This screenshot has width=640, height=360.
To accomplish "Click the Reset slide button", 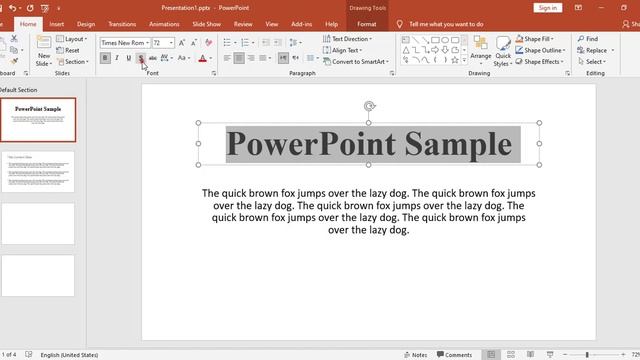I will pos(68,50).
